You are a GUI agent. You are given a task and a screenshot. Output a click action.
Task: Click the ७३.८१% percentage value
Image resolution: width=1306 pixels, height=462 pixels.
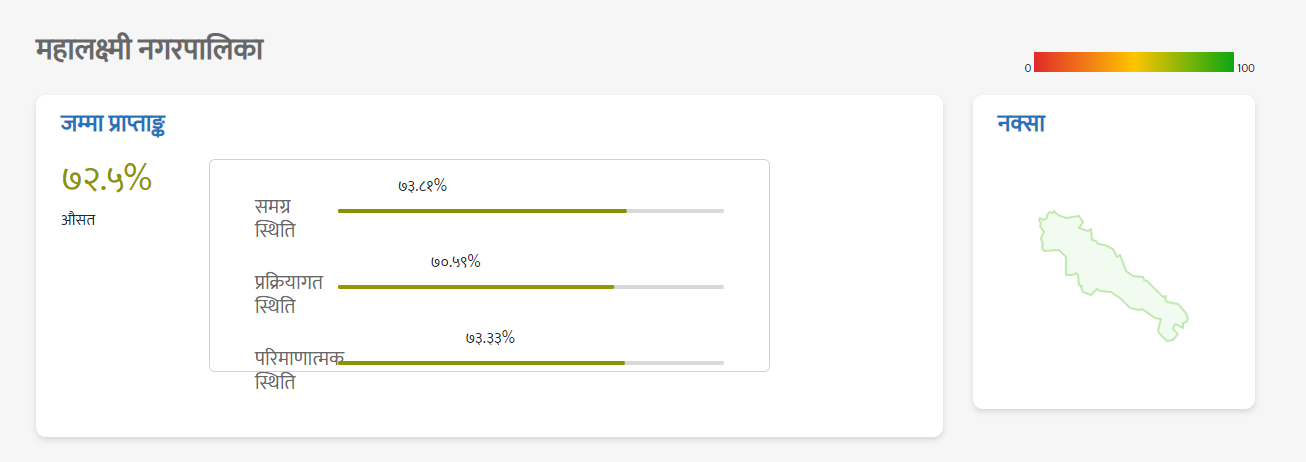click(422, 185)
